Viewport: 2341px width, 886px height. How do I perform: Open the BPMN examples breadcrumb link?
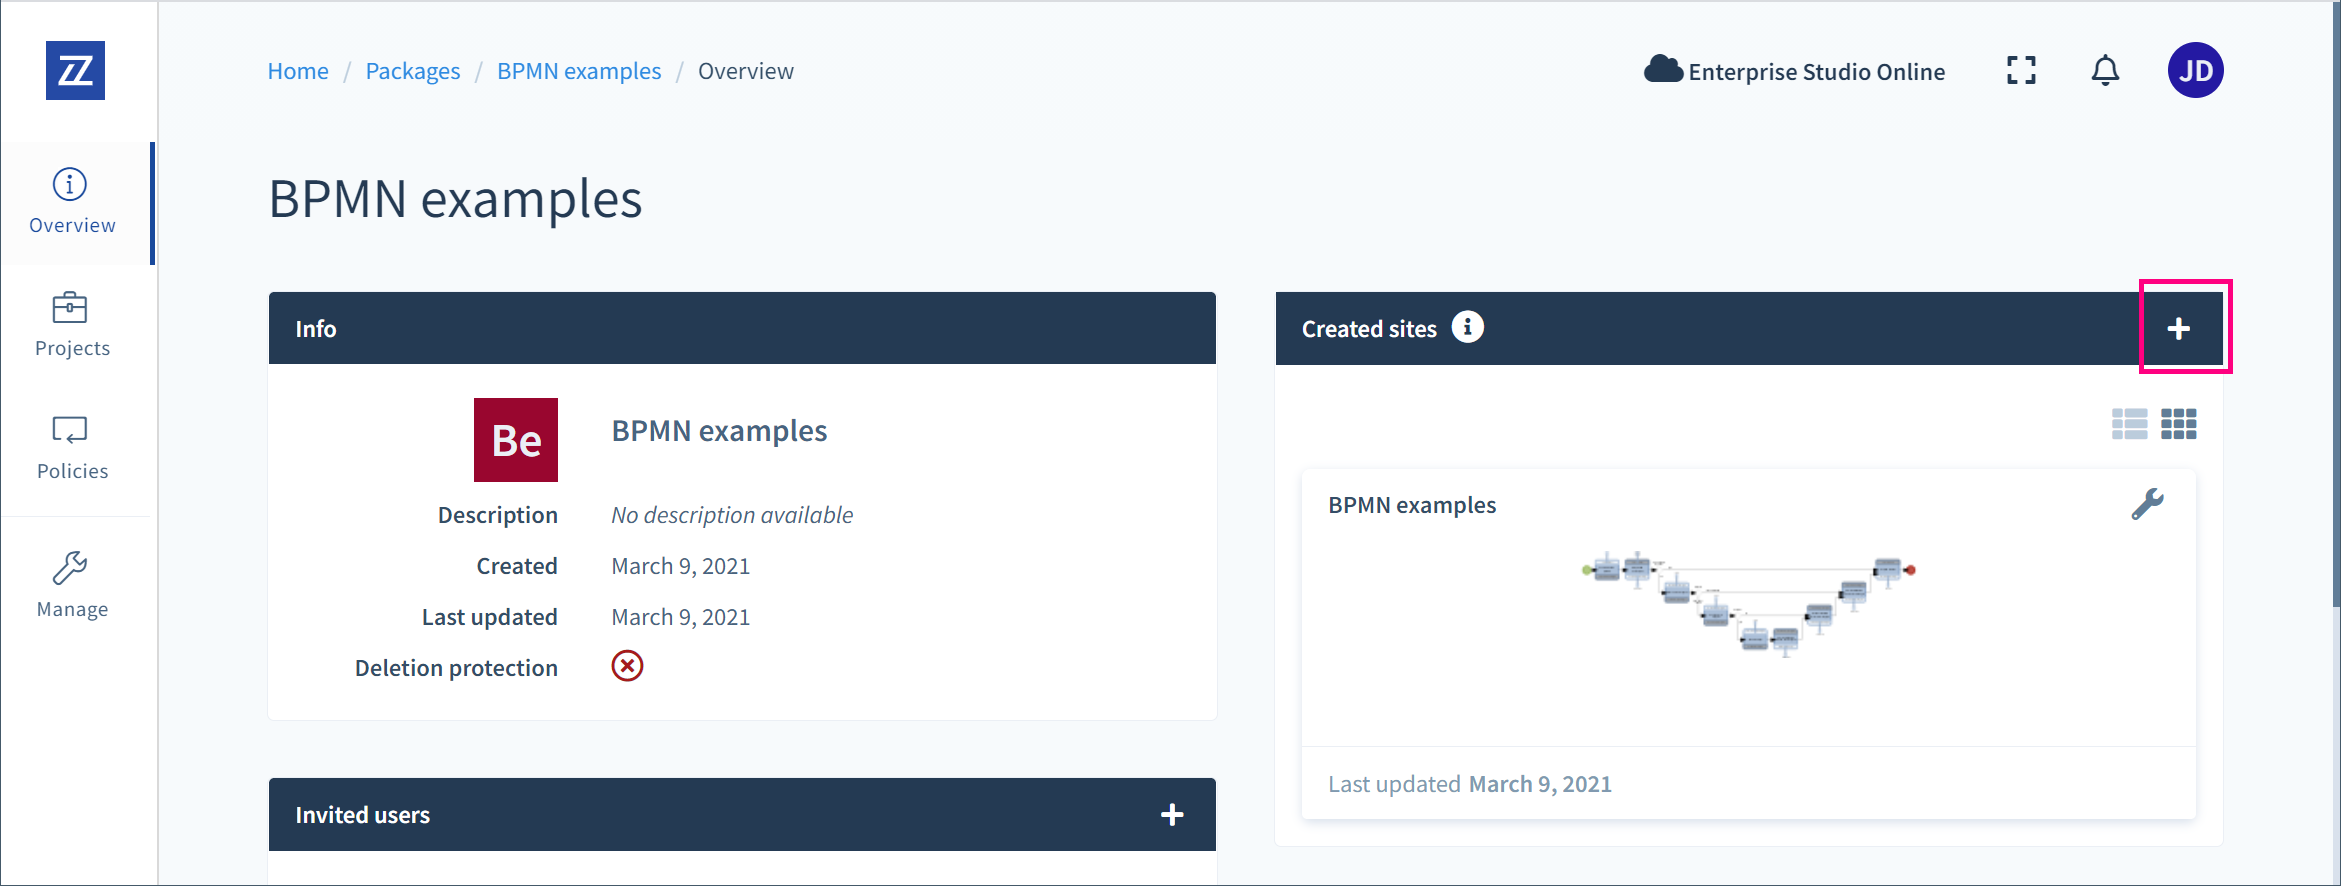click(579, 71)
